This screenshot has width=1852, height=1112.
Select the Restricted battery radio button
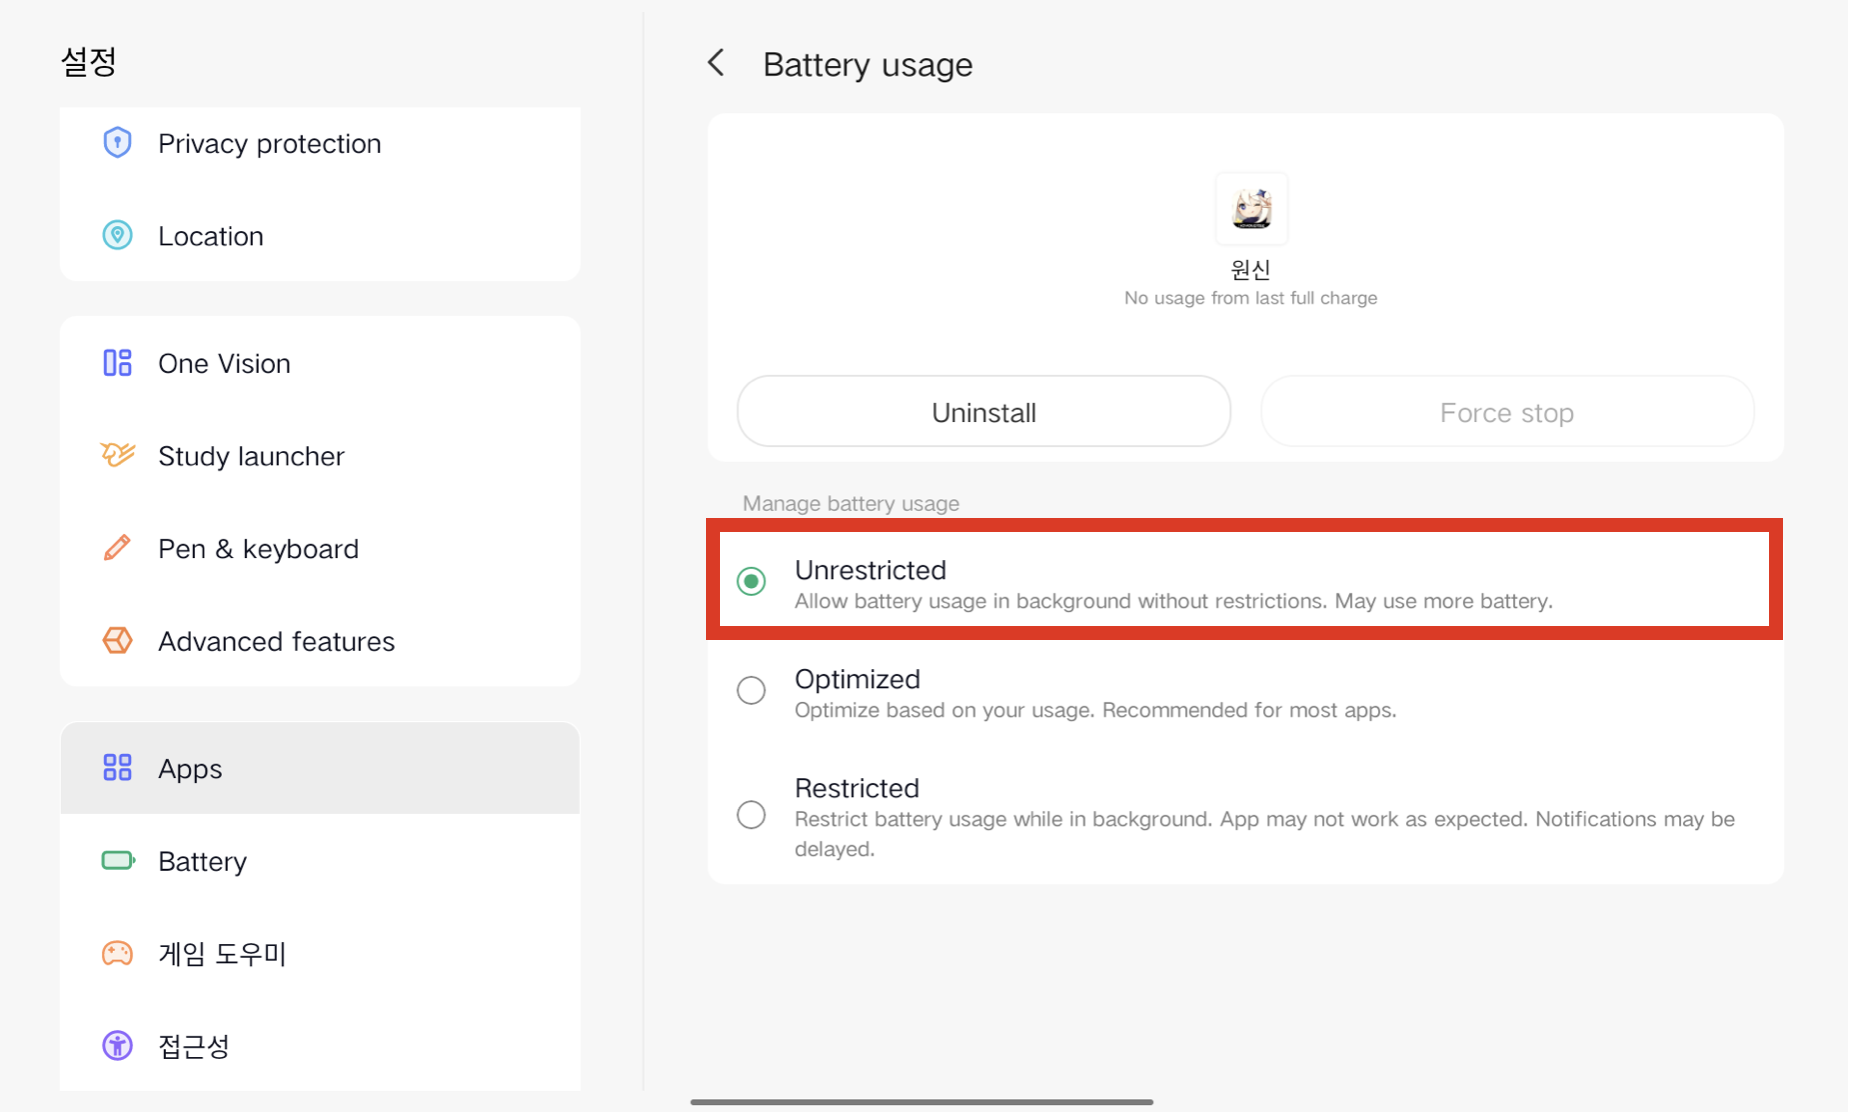pyautogui.click(x=751, y=815)
